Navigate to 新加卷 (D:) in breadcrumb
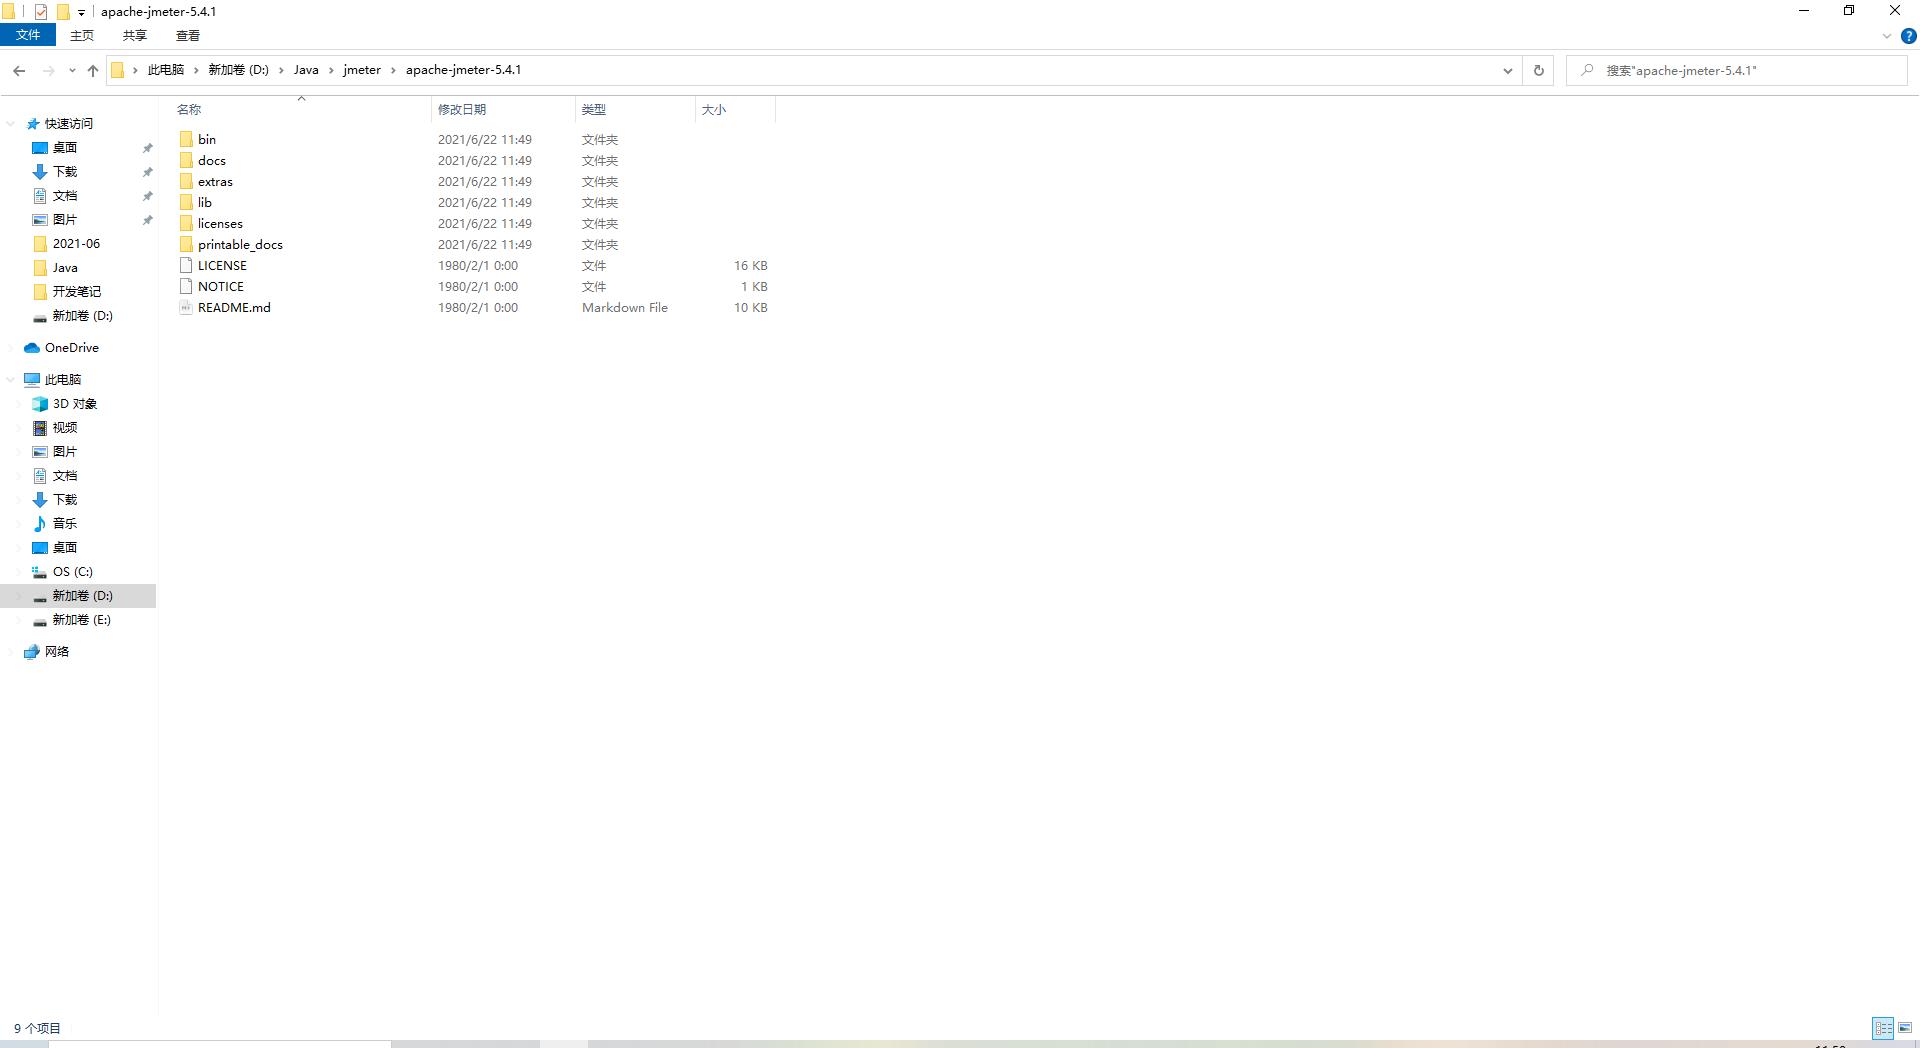 (x=239, y=70)
